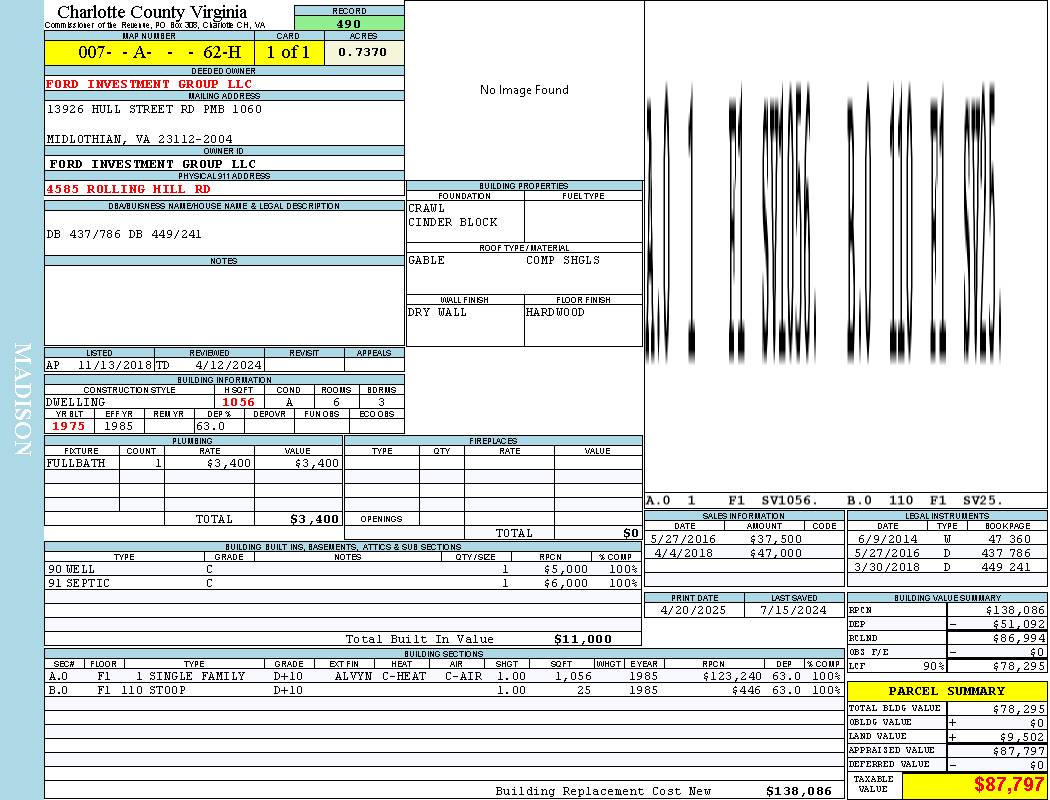Click the FULLBATH plumbing fixture row
1050x800 pixels.
(x=194, y=463)
